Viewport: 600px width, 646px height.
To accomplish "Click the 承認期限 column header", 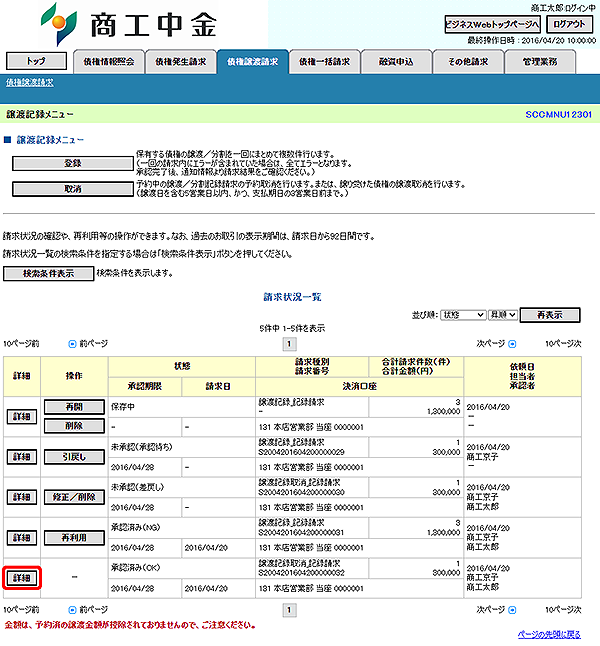I will [x=145, y=386].
